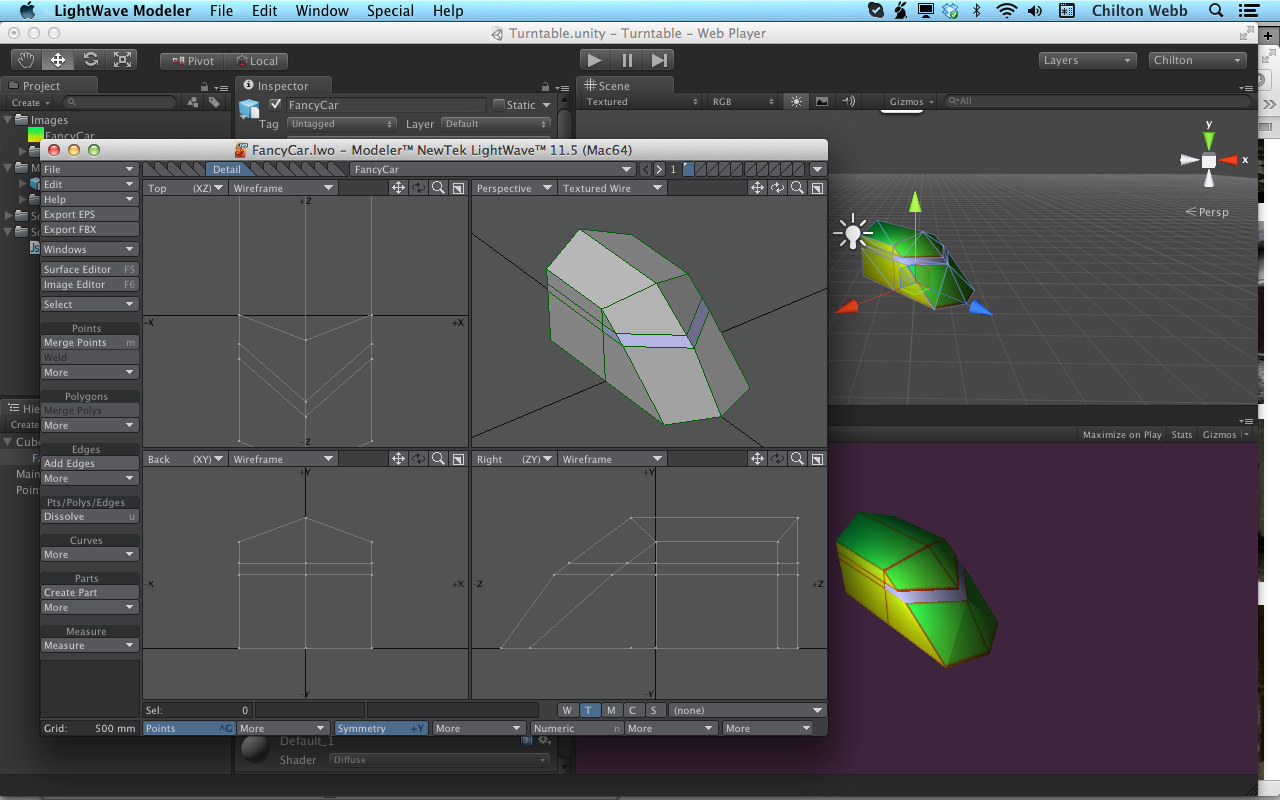
Task: Select Unity's Hand tool
Action: coord(26,60)
